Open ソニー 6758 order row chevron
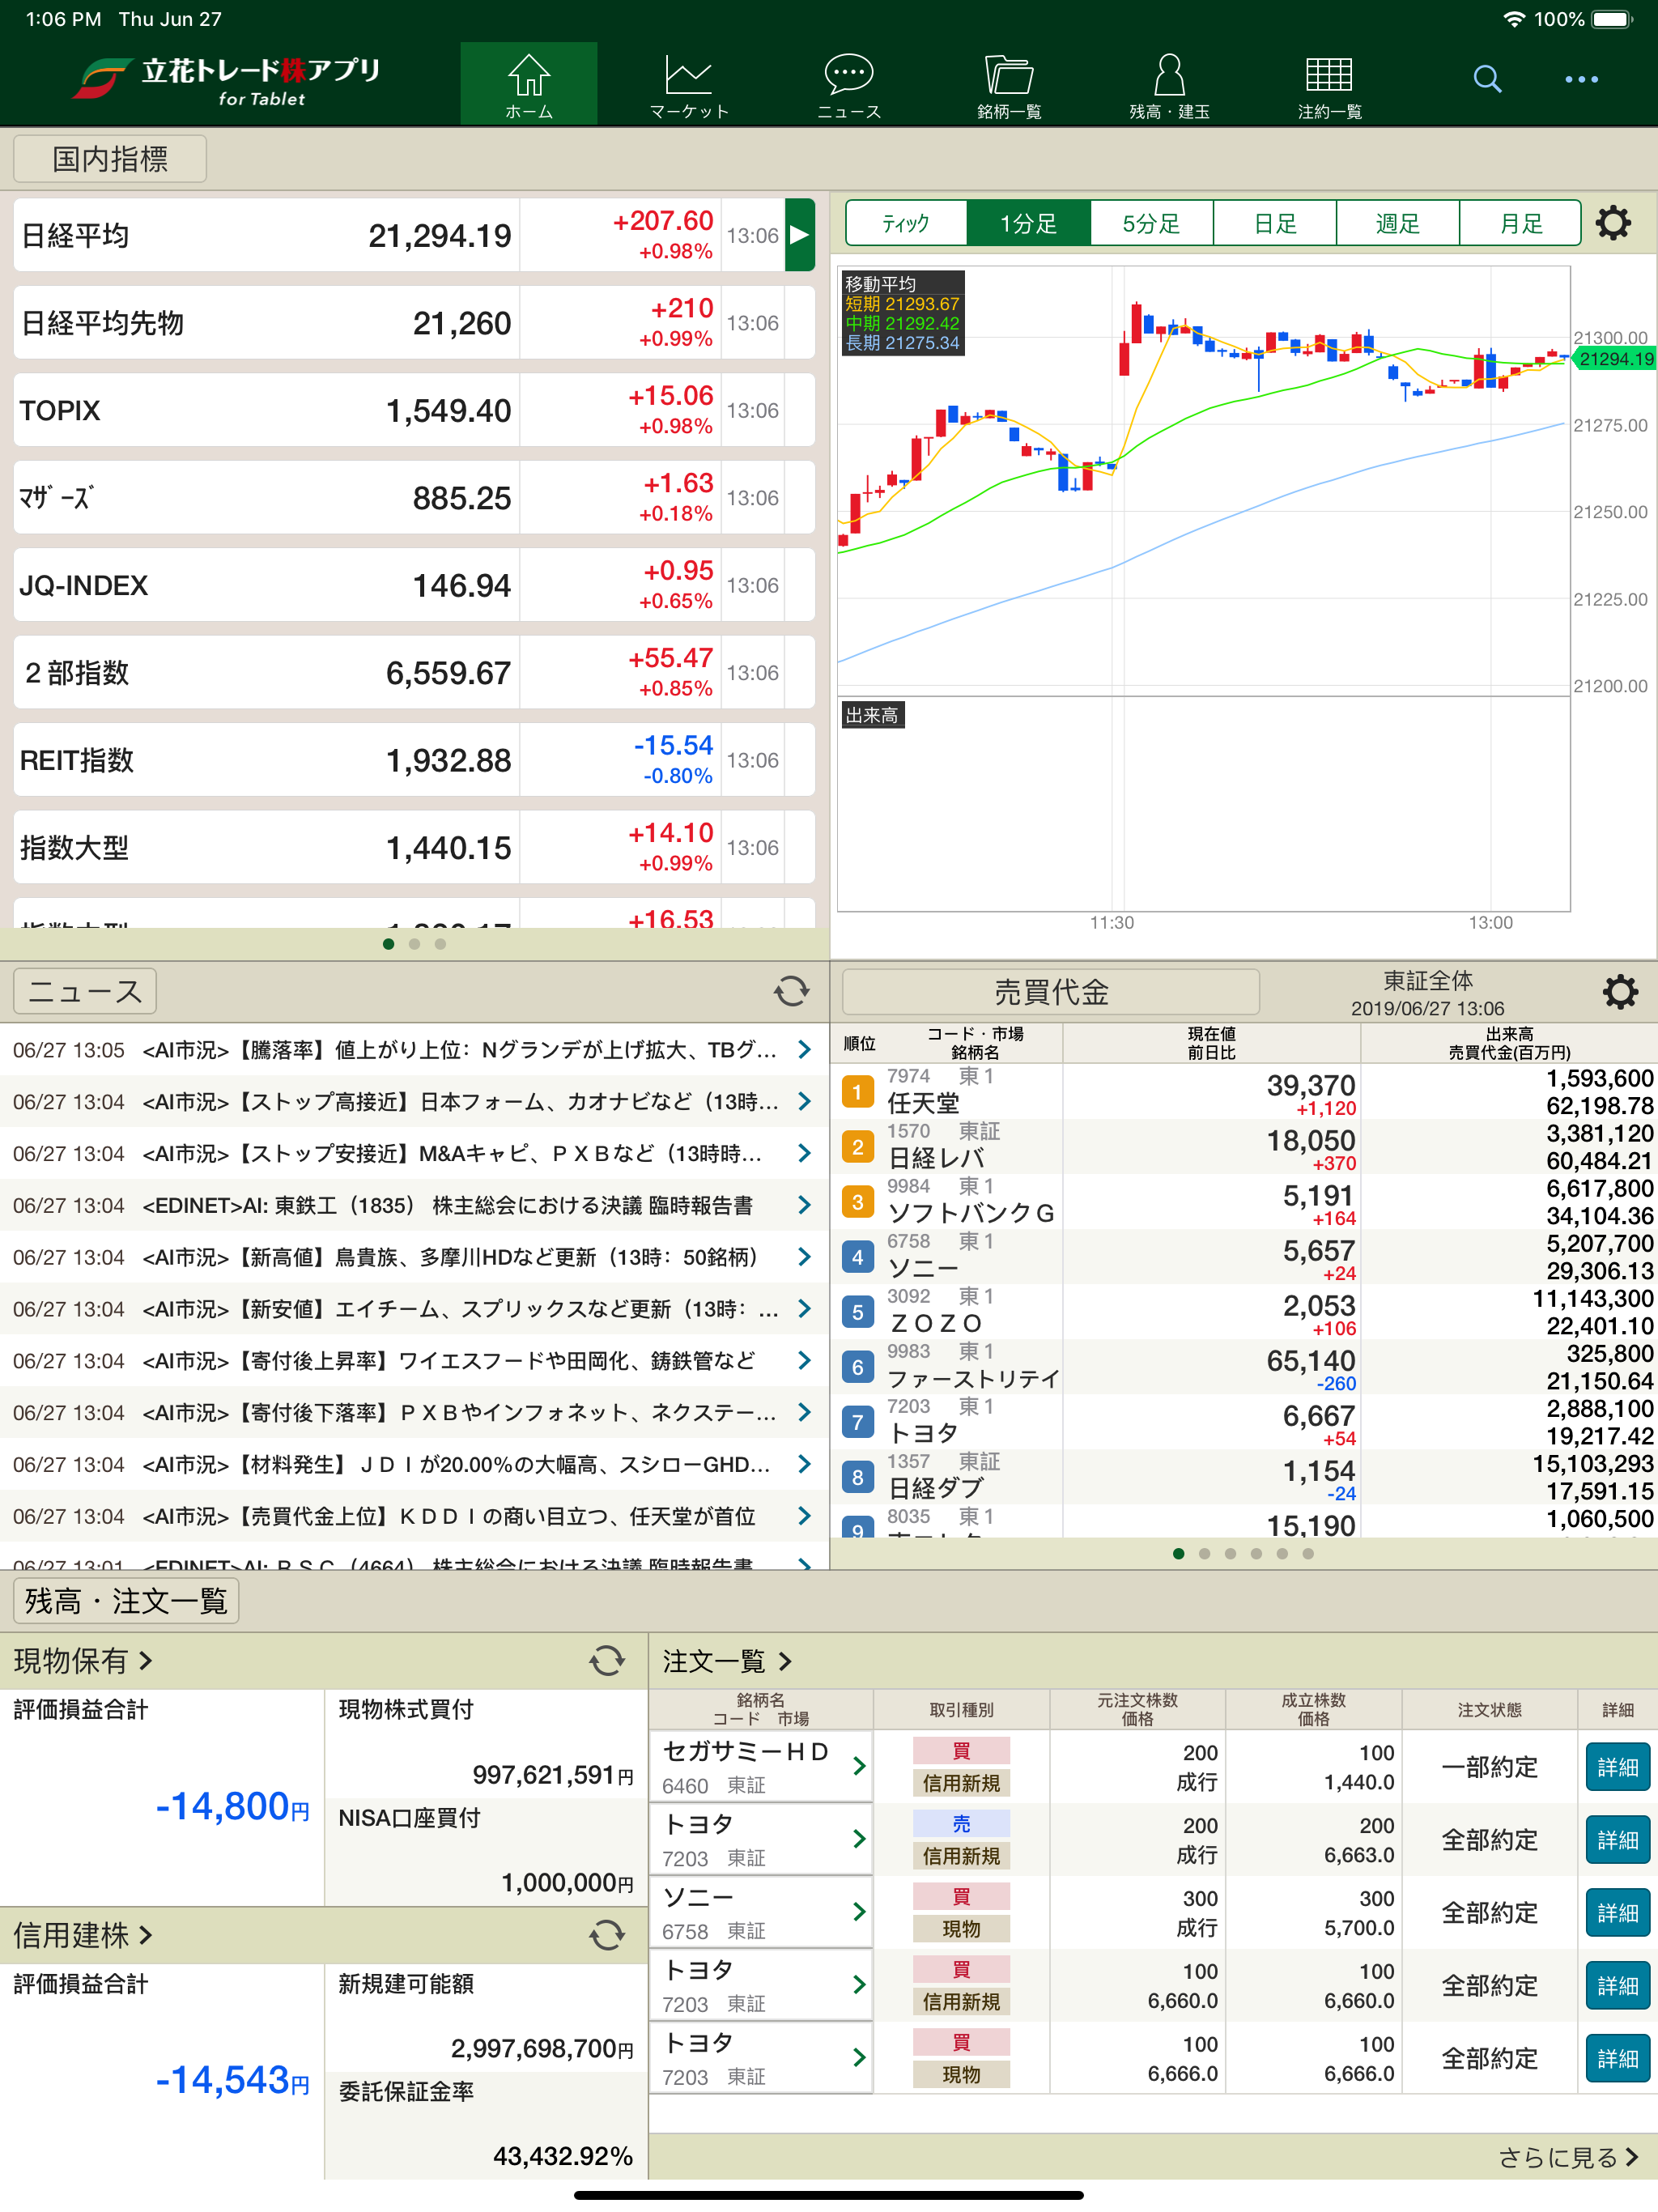1658x2212 pixels. pos(858,1912)
